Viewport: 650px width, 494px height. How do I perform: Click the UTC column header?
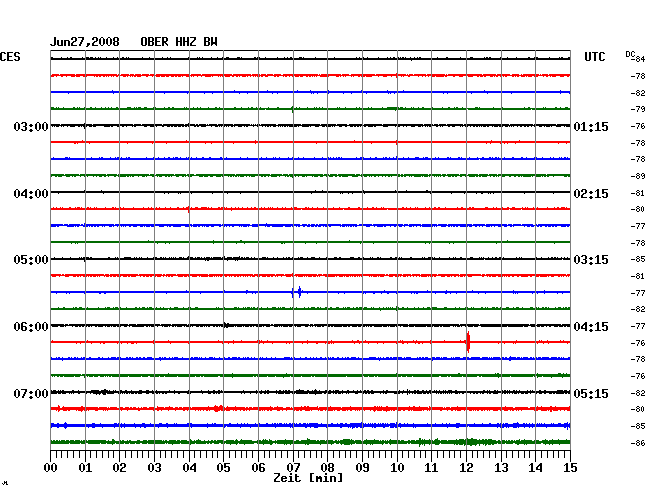[594, 57]
